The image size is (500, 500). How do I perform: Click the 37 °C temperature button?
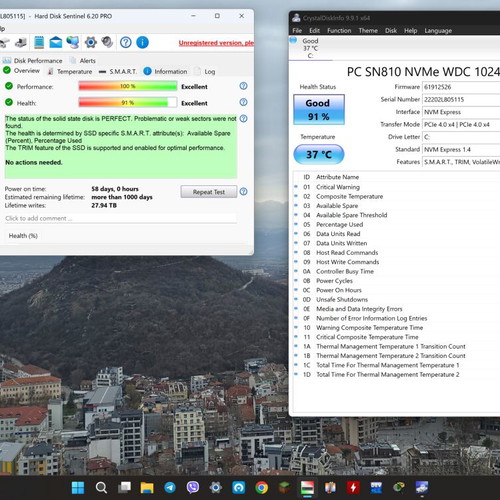[x=319, y=154]
